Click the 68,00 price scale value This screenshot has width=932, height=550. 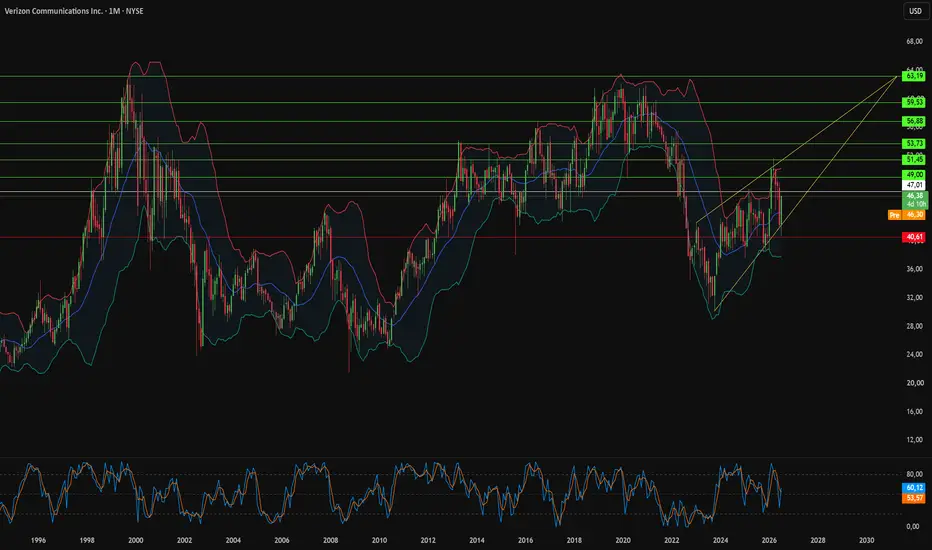(x=914, y=42)
